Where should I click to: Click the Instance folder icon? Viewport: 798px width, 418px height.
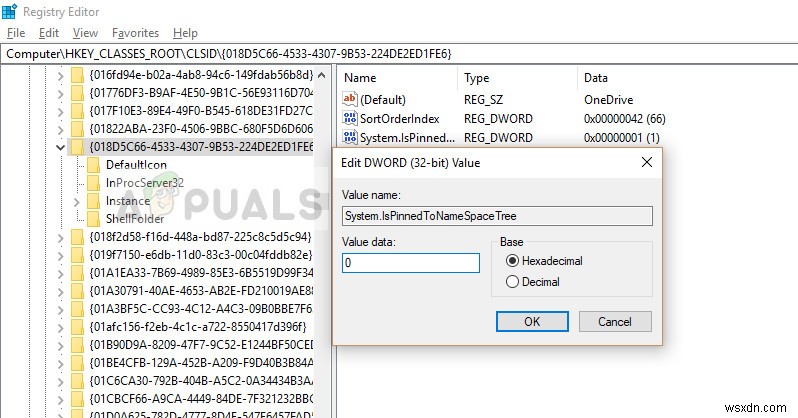94,201
